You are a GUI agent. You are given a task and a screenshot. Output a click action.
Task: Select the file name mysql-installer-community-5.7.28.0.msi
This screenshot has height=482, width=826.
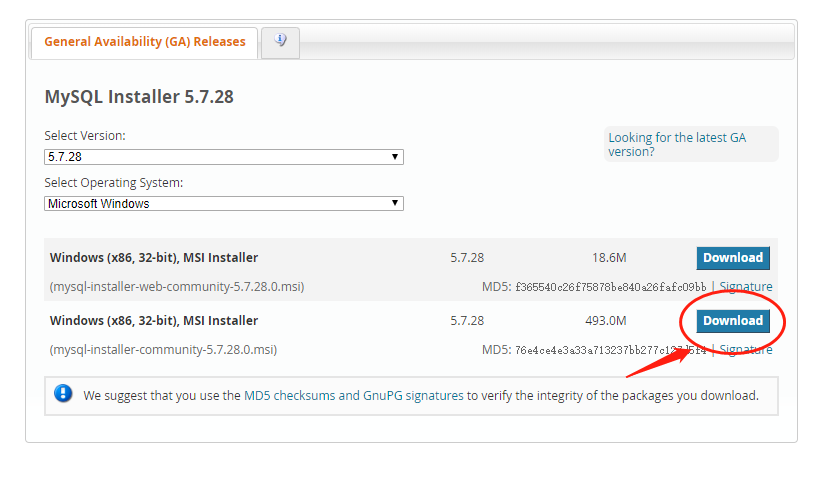click(163, 350)
